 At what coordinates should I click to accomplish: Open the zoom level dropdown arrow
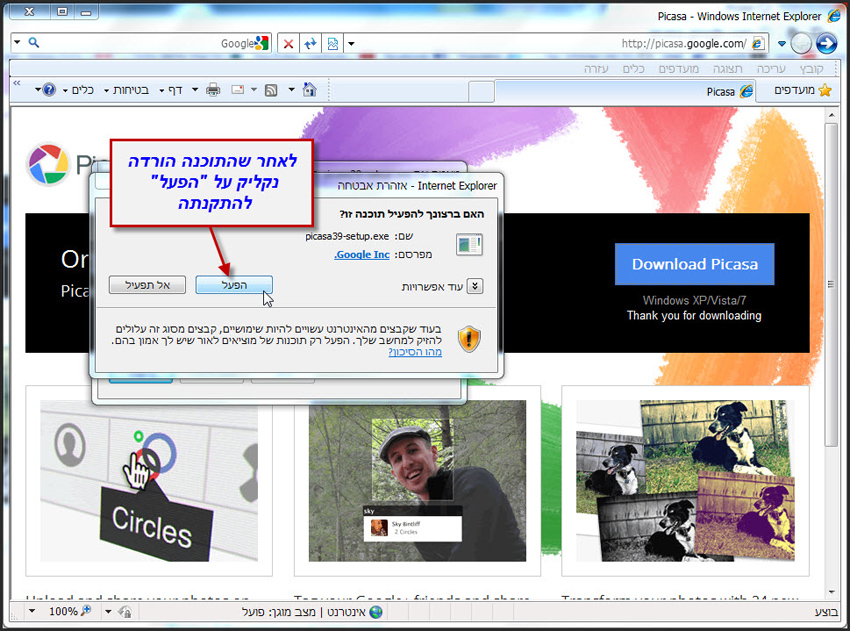coord(32,611)
